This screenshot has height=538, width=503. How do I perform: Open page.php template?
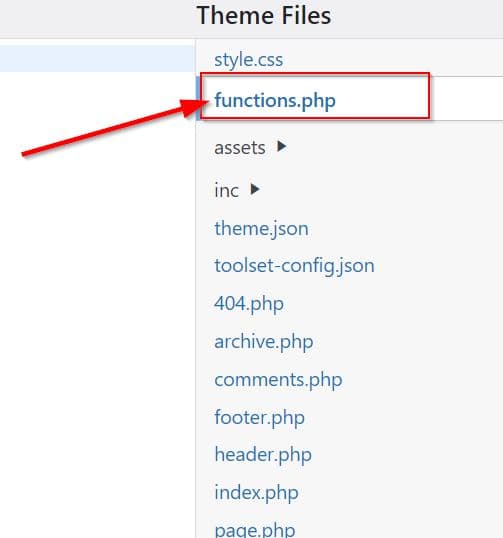pos(255,529)
